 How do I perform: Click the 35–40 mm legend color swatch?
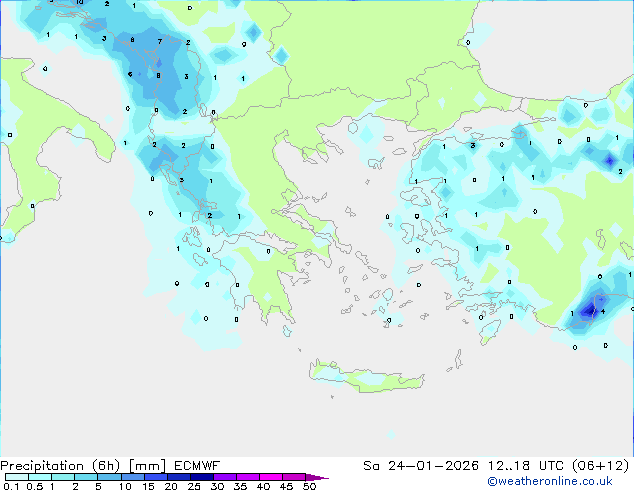(248, 477)
